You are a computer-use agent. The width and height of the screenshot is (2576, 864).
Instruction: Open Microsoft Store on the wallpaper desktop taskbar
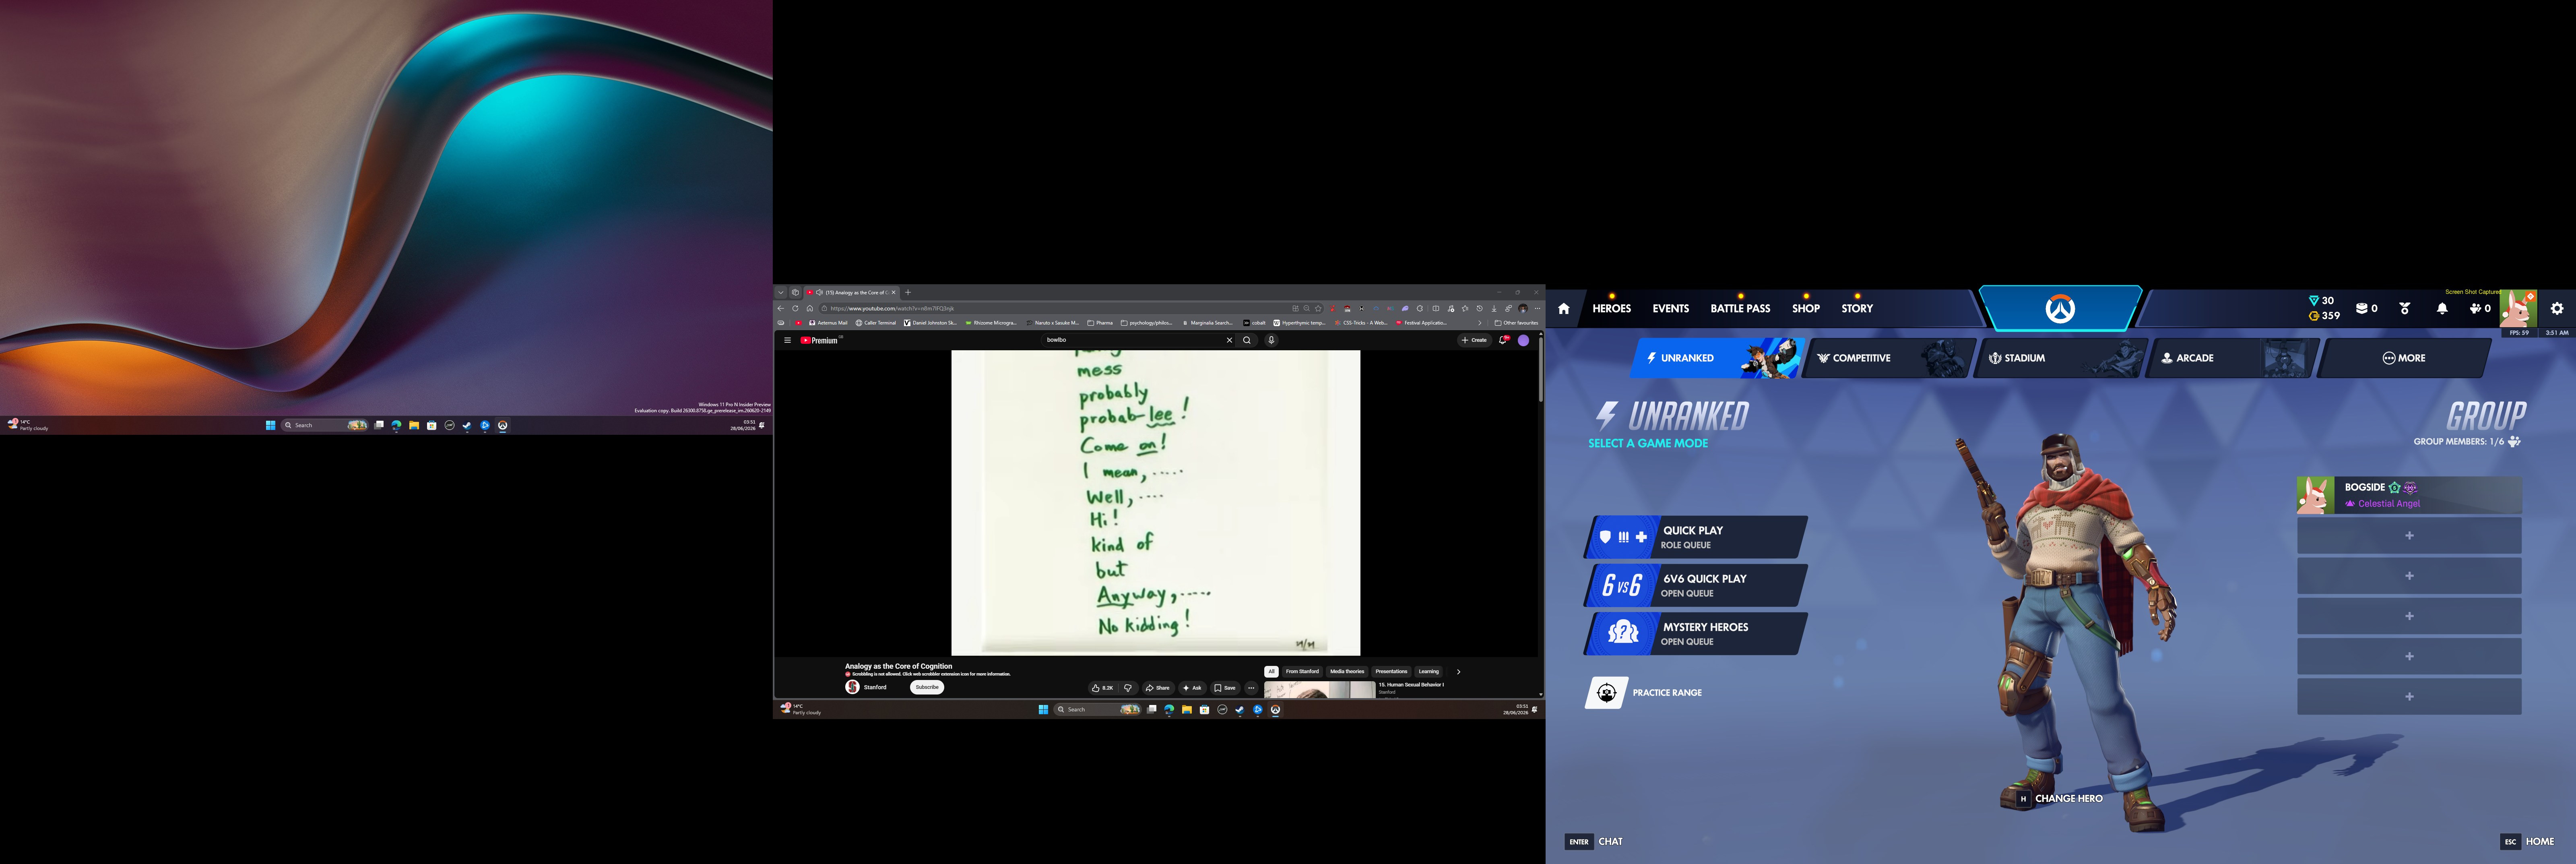click(431, 425)
